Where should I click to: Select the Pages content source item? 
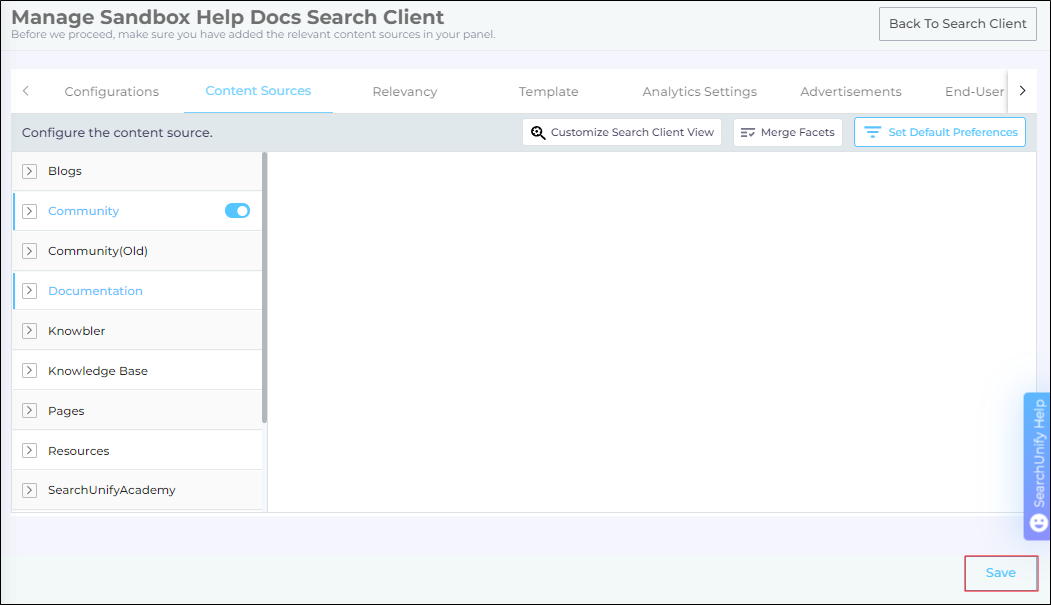click(x=66, y=411)
